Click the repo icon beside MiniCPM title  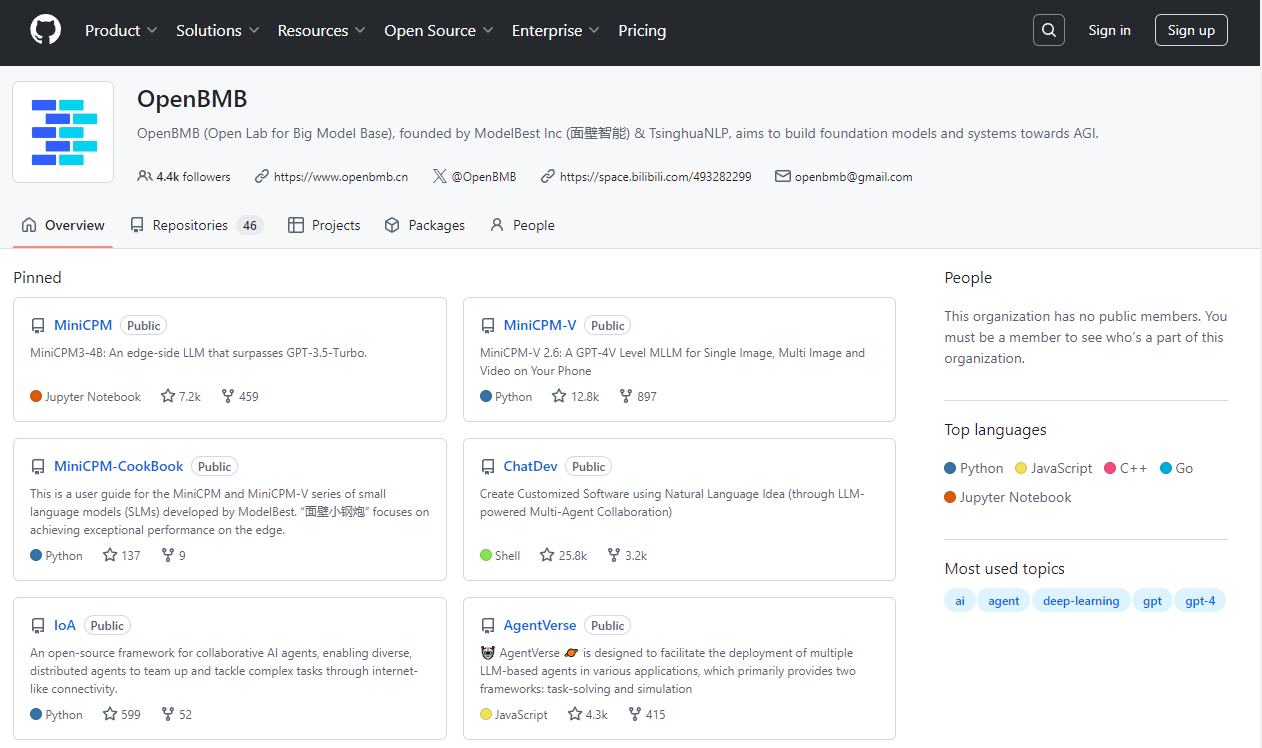click(x=38, y=326)
